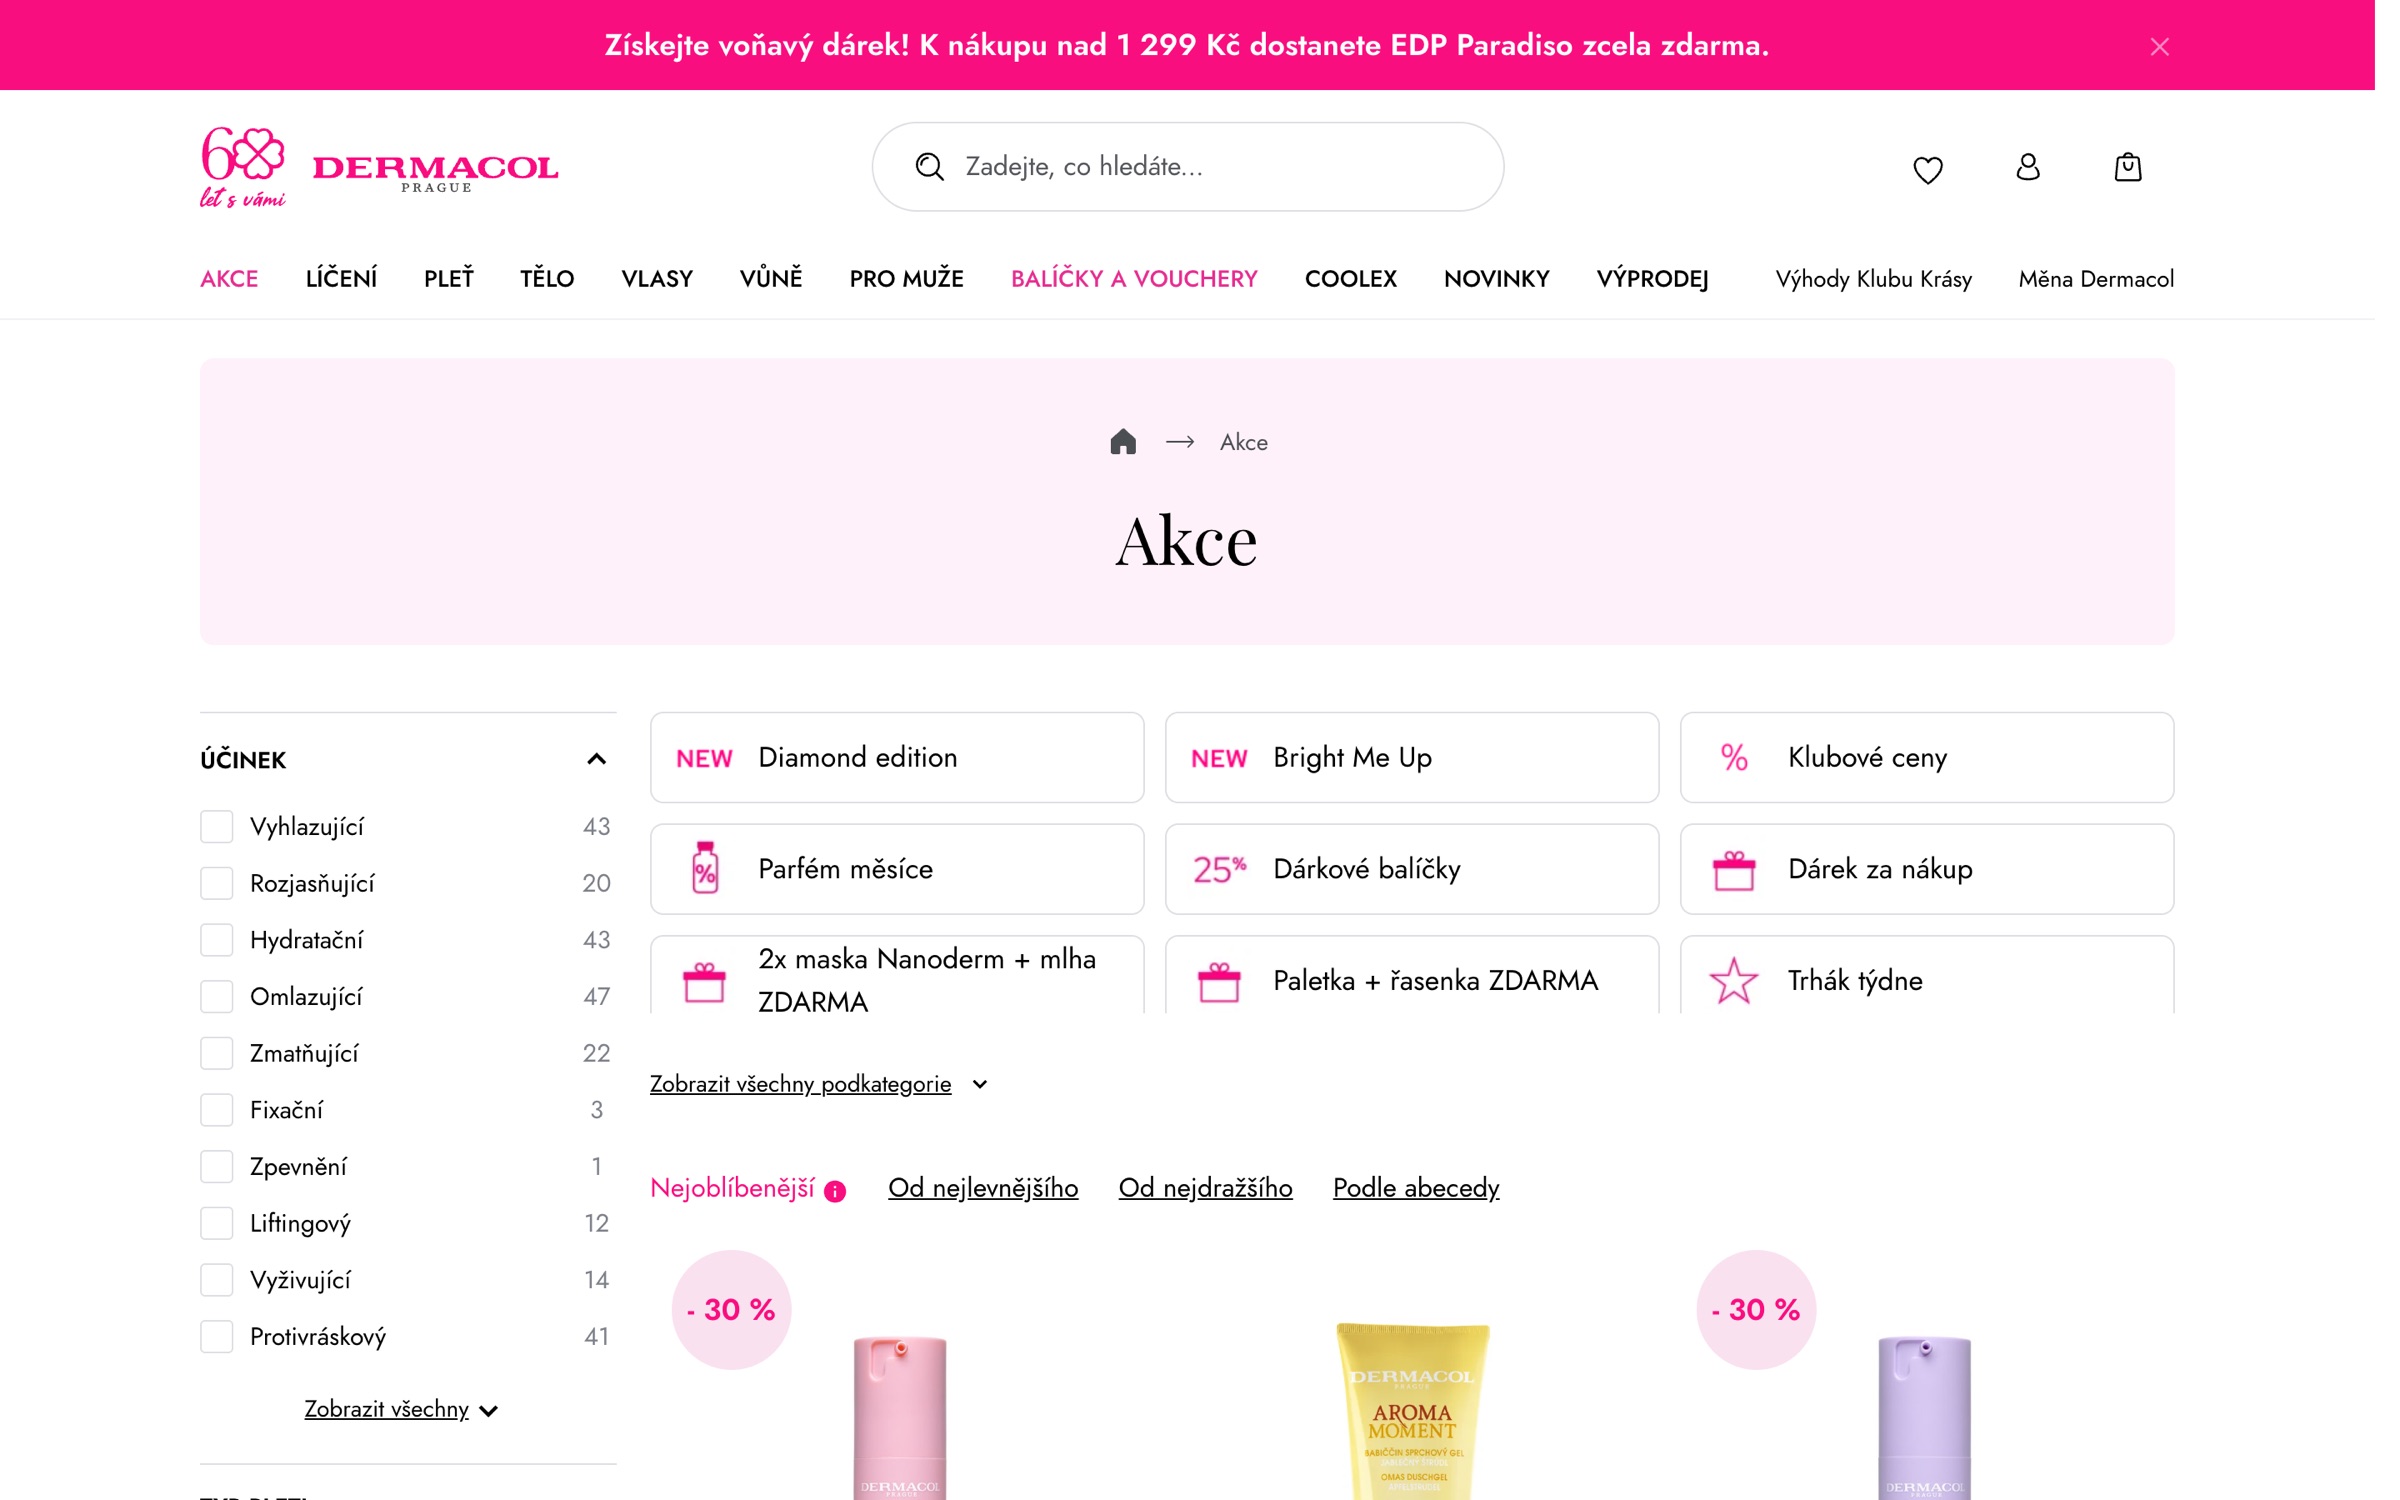Image resolution: width=2400 pixels, height=1500 pixels.
Task: Enable the Omlazující filter
Action: coord(216,997)
